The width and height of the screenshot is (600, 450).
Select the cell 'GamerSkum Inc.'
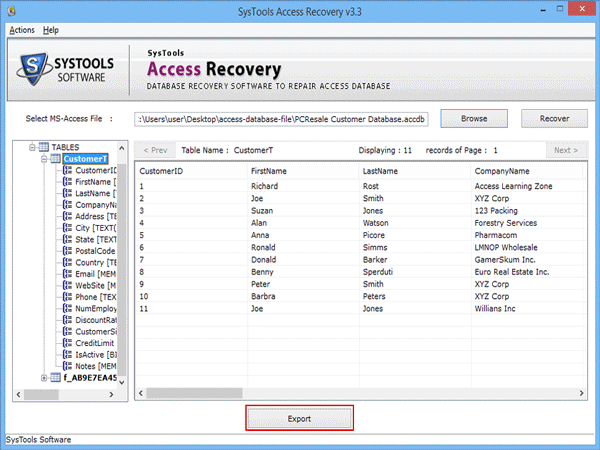(x=505, y=259)
